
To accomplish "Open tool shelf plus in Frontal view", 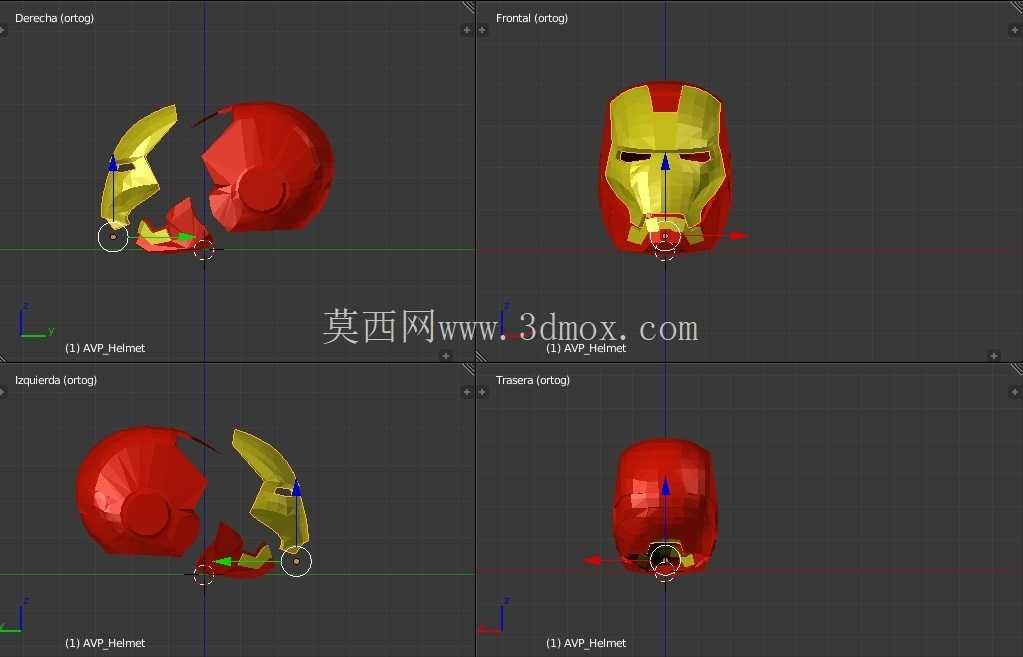I will point(483,29).
